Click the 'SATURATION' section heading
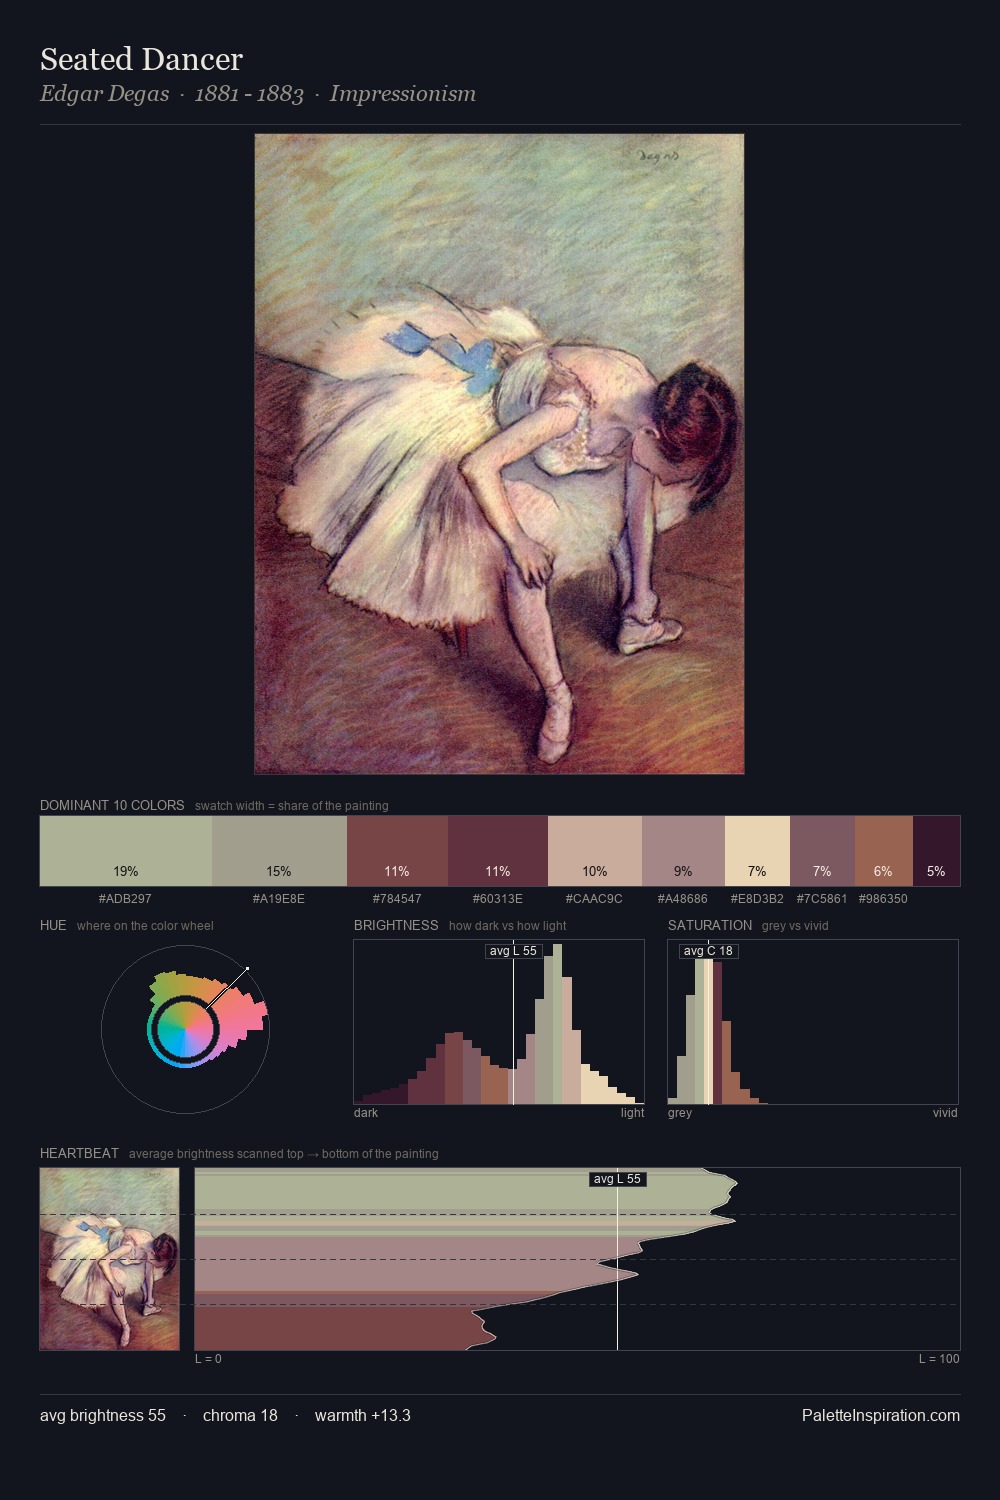Viewport: 1000px width, 1500px height. tap(710, 925)
